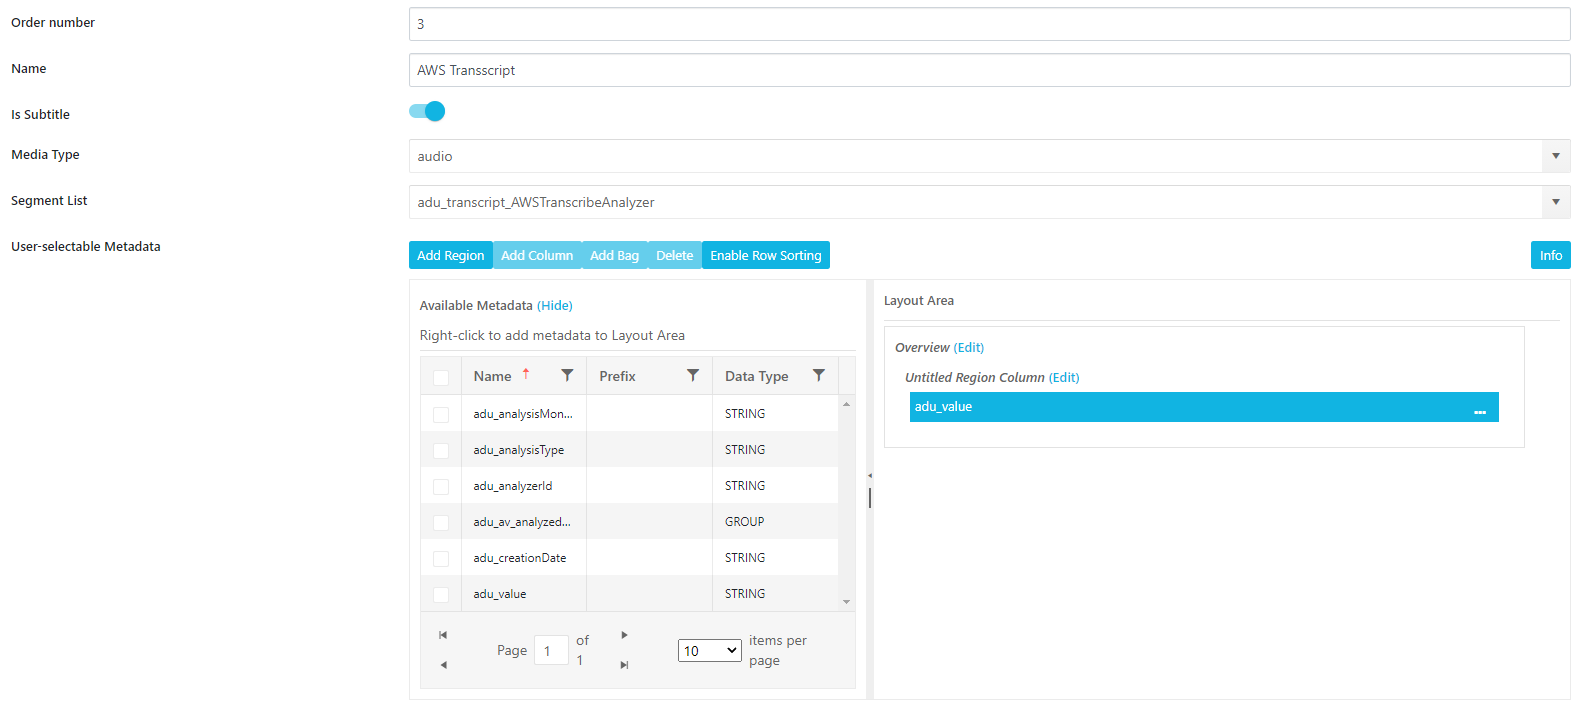The height and width of the screenshot is (708, 1581).
Task: Open the items per page dropdown
Action: point(709,651)
